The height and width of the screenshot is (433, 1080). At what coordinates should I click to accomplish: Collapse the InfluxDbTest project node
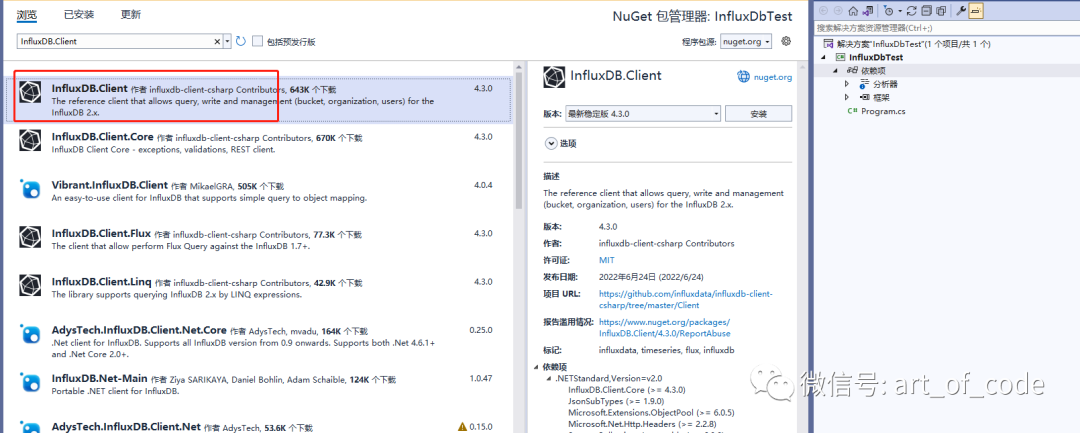[823, 57]
